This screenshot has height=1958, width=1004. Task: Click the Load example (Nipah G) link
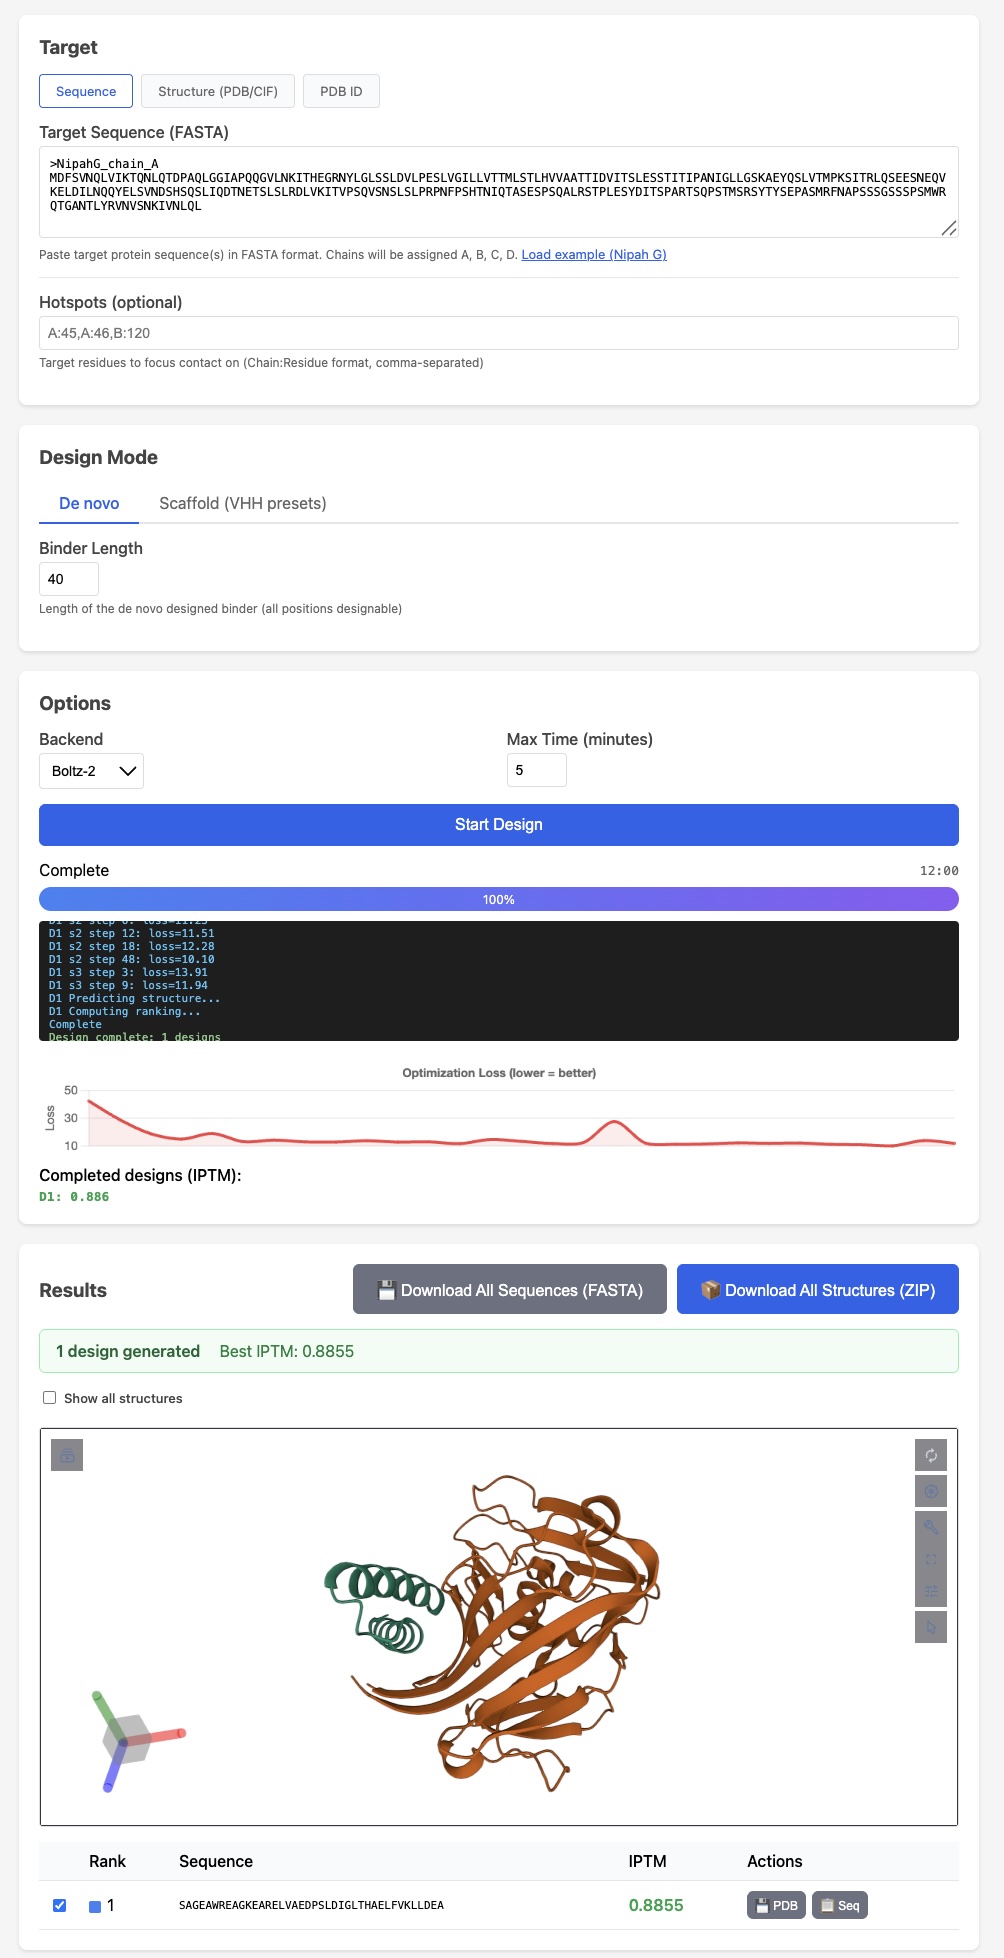click(x=593, y=255)
